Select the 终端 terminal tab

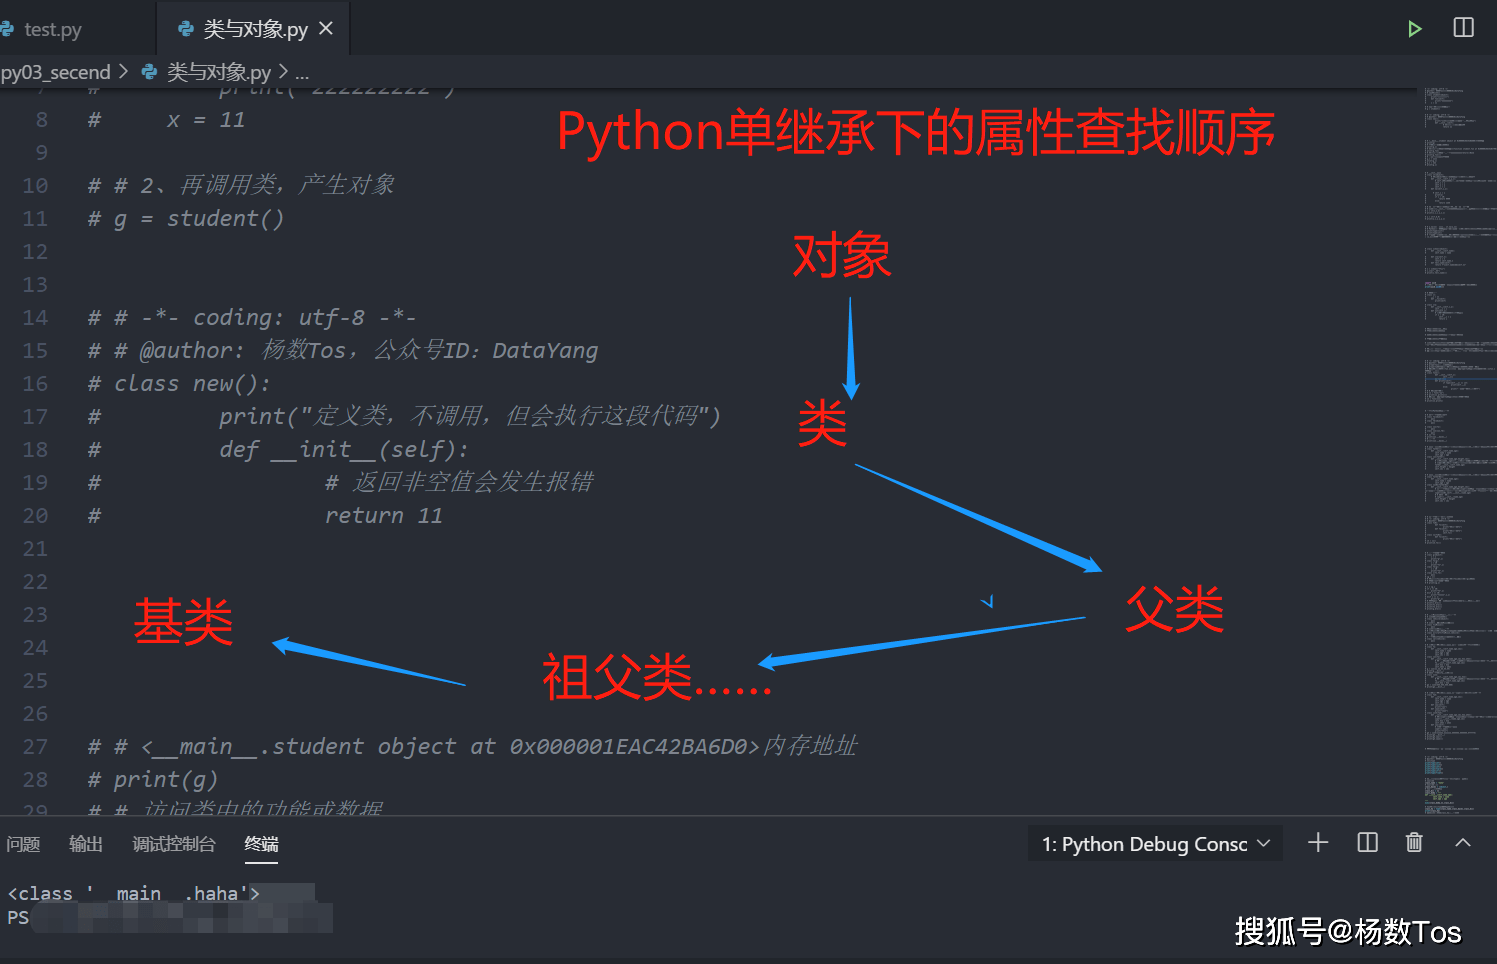[x=261, y=844]
